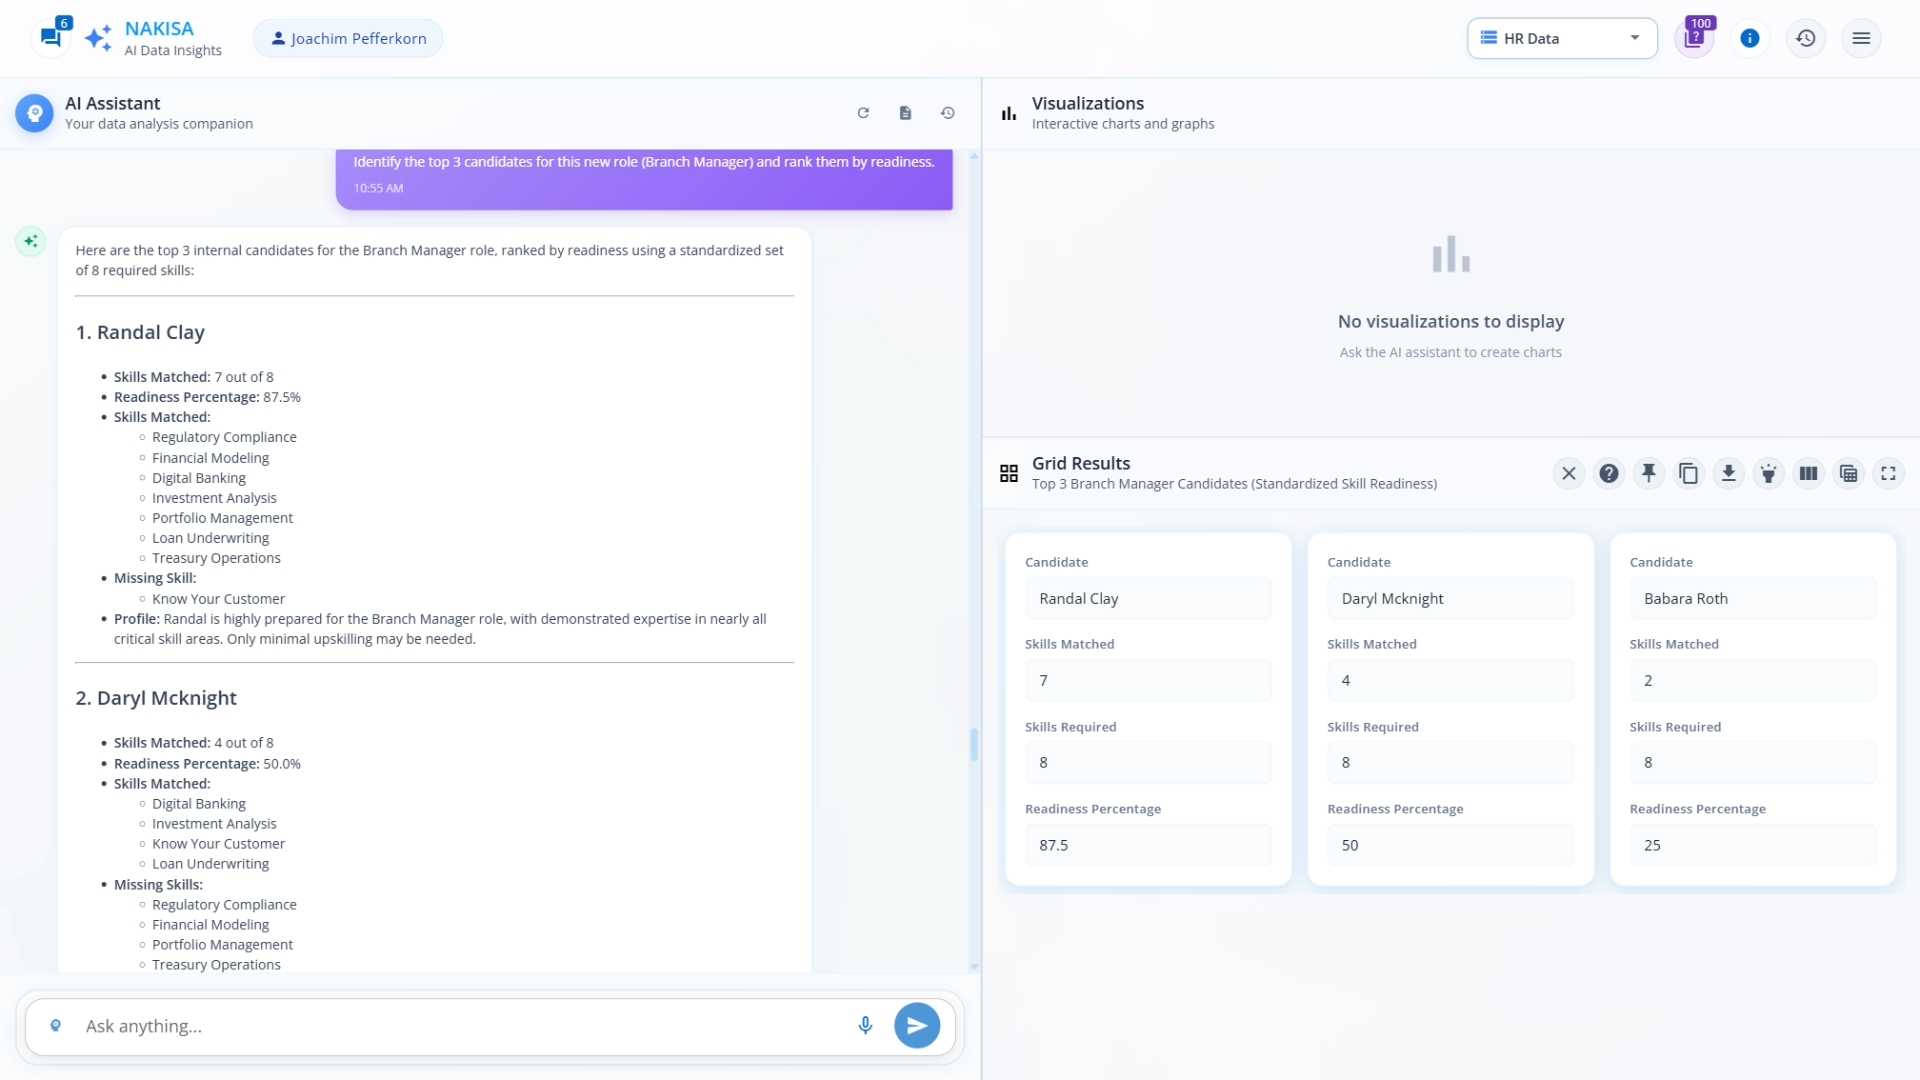The width and height of the screenshot is (1920, 1080).
Task: Click the blue info icon in the top bar
Action: [1749, 38]
